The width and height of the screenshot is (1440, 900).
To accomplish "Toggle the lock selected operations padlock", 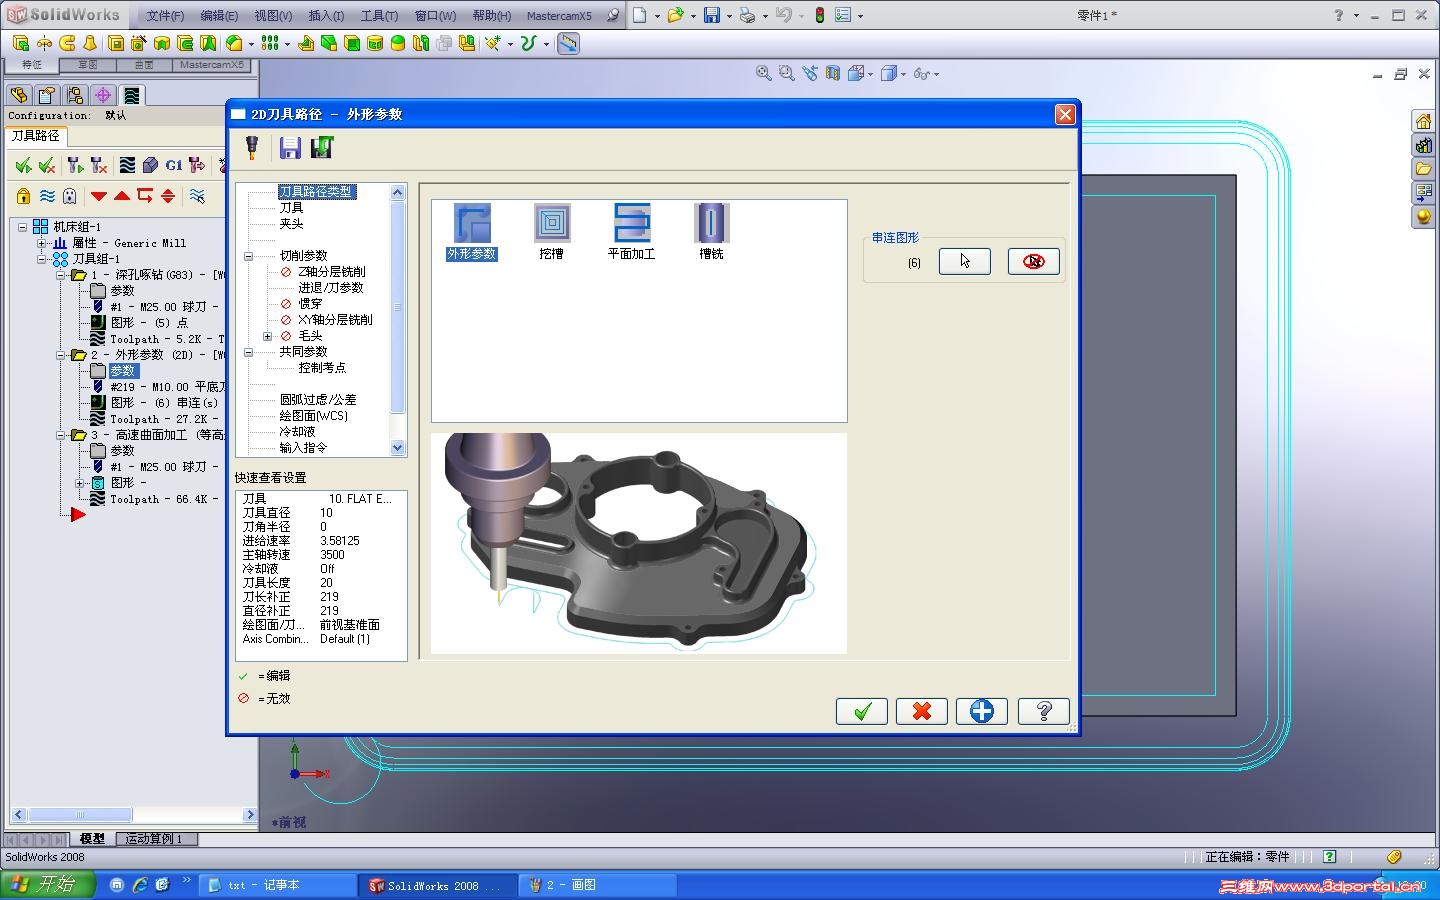I will pyautogui.click(x=23, y=196).
